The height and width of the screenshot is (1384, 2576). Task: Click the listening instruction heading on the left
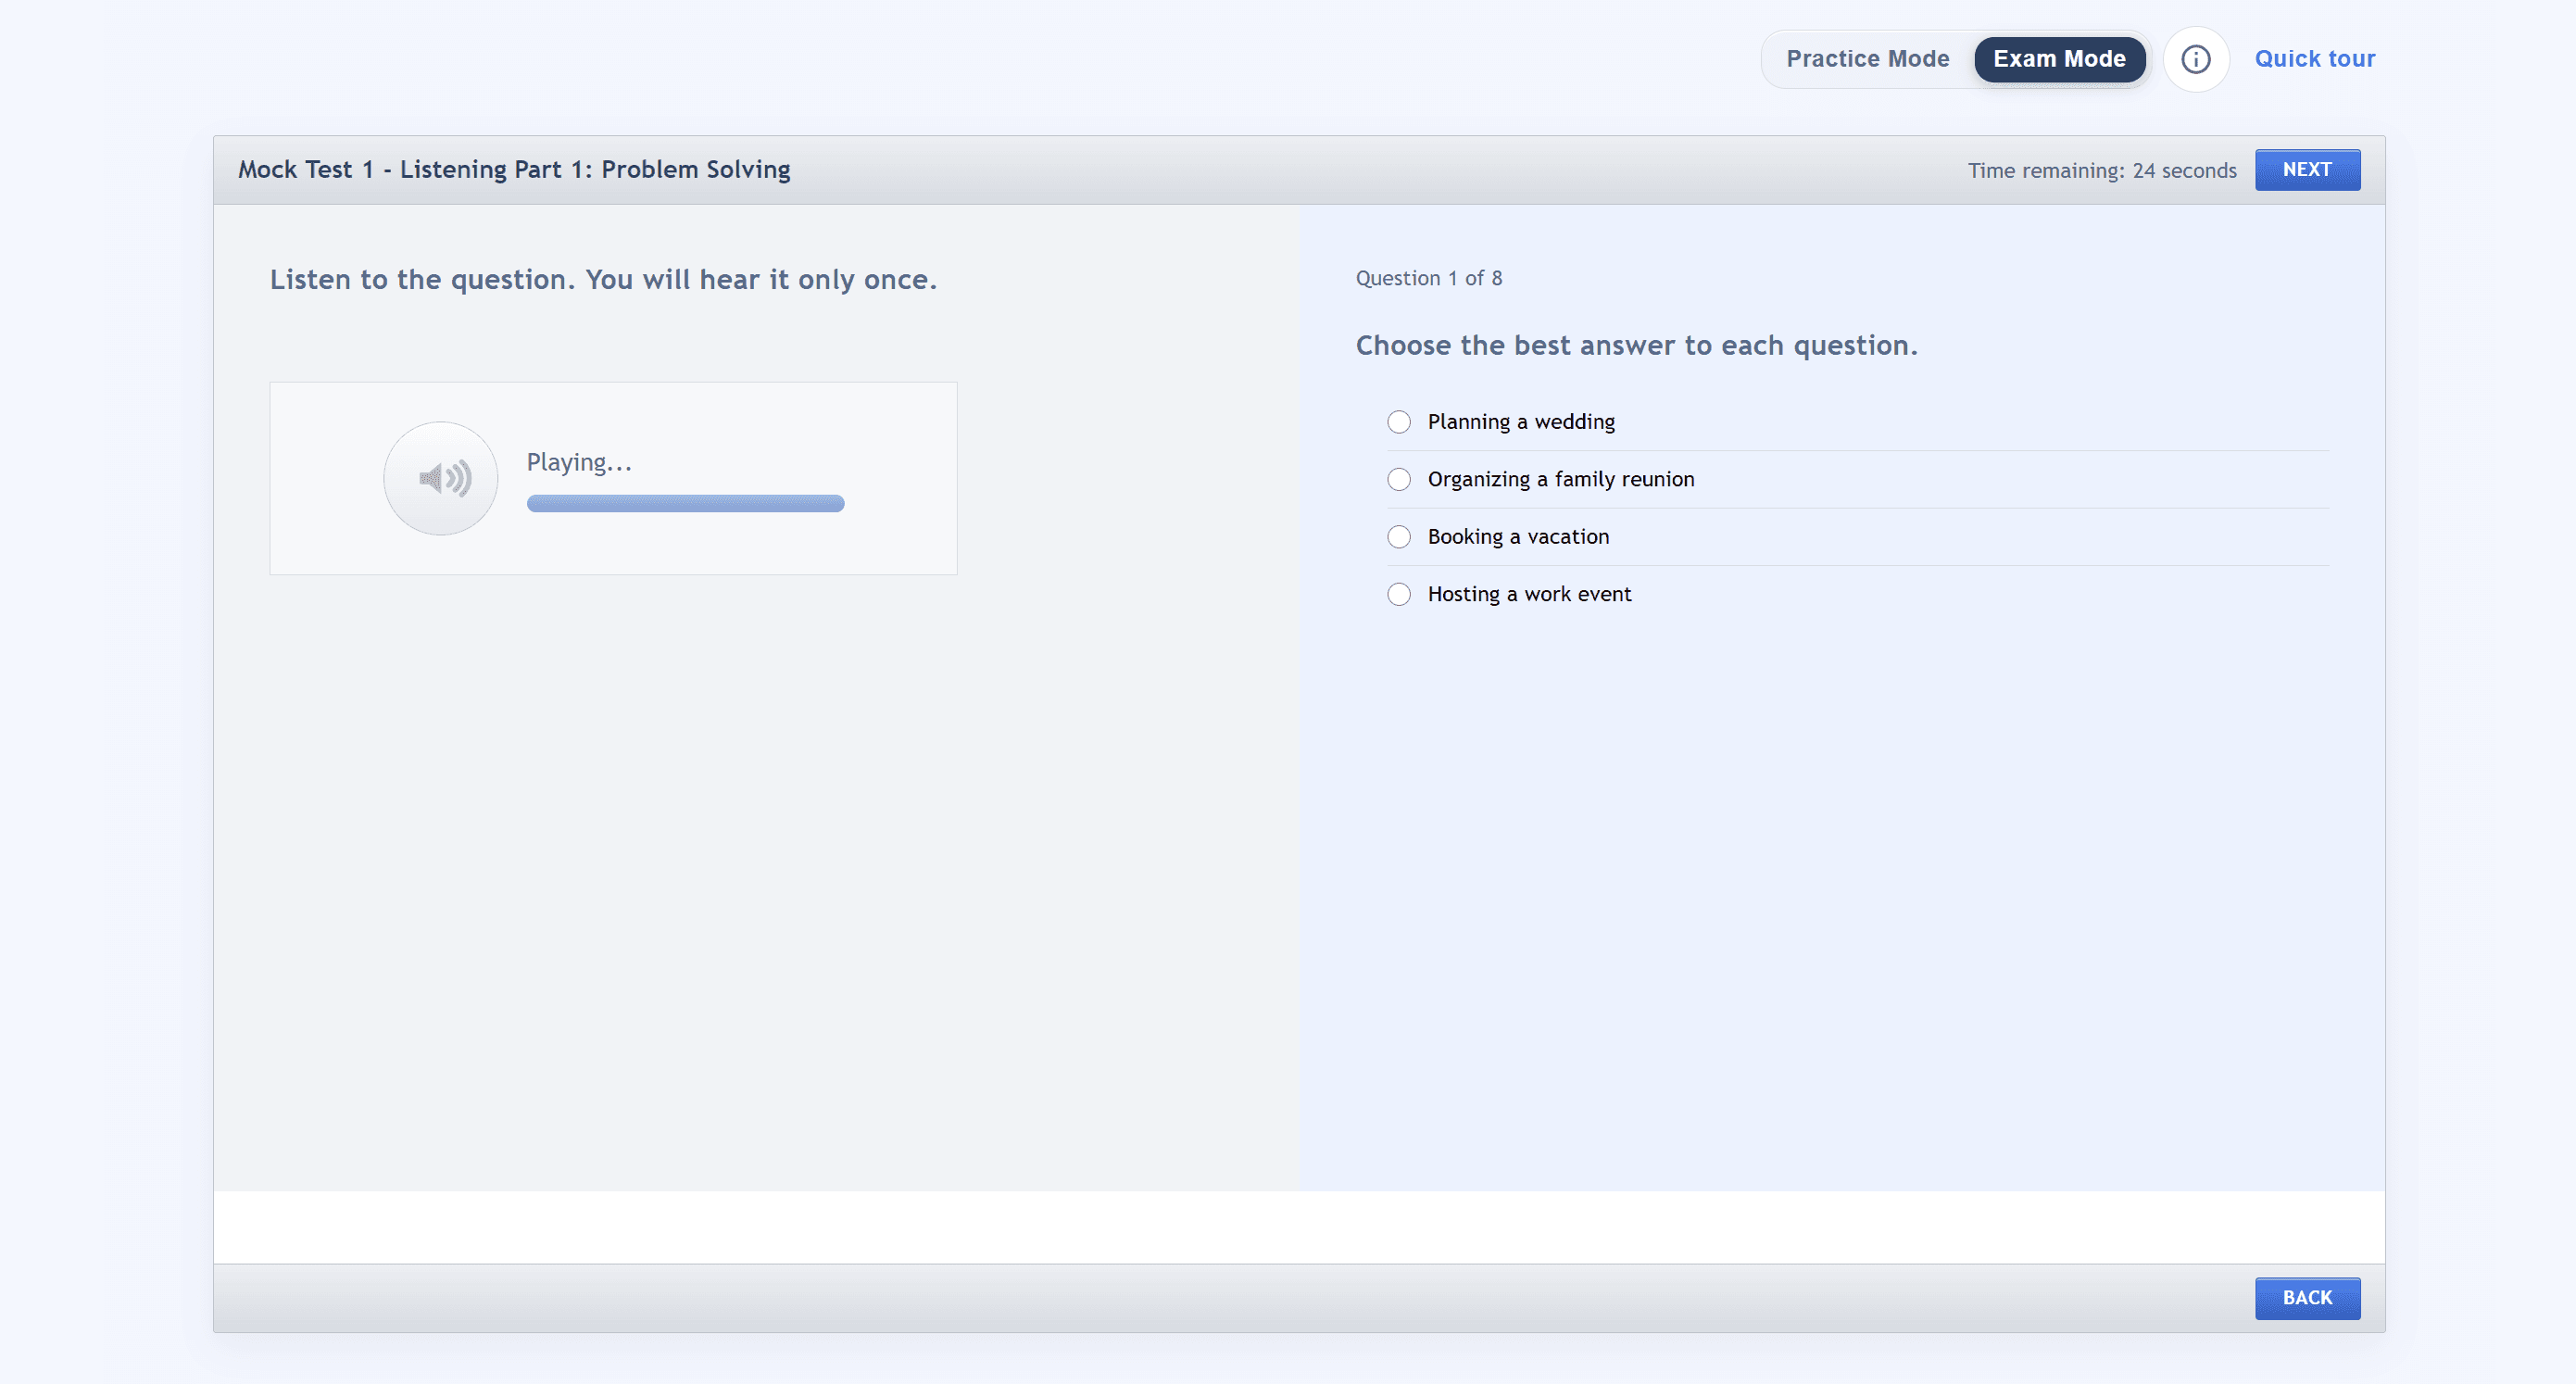point(602,280)
